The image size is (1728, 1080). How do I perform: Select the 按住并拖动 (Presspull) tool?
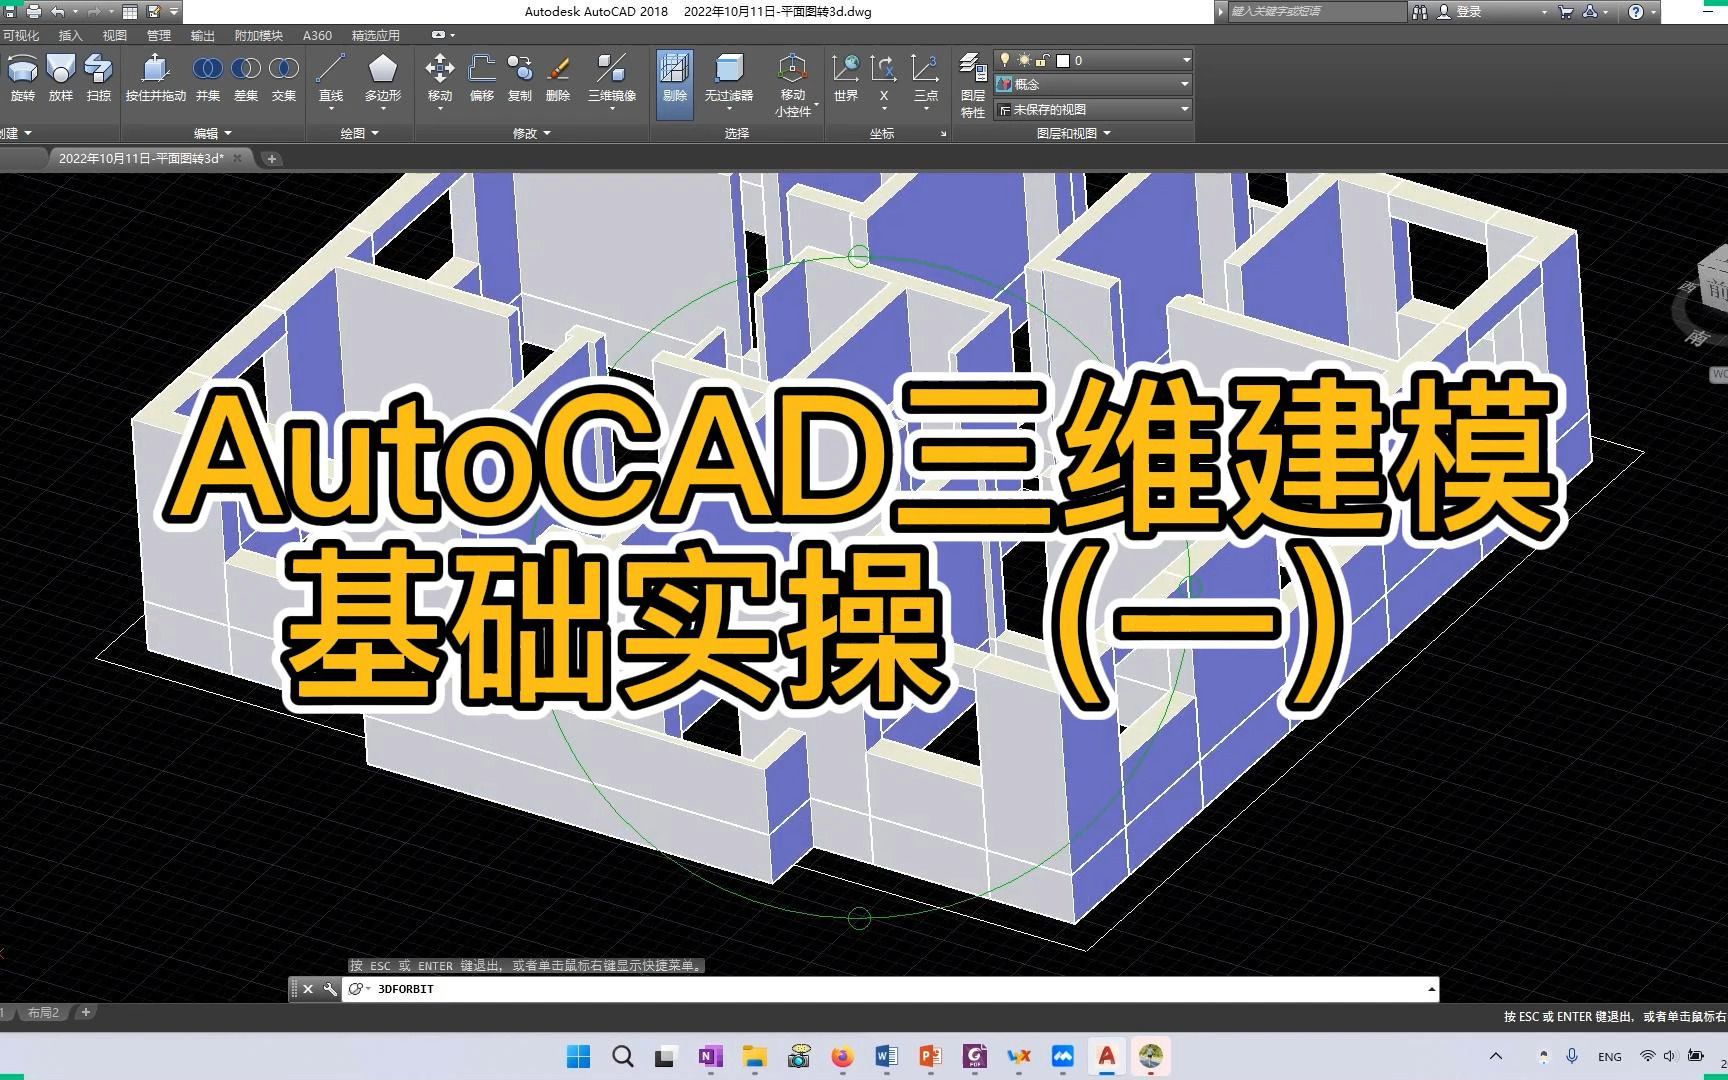pos(155,80)
